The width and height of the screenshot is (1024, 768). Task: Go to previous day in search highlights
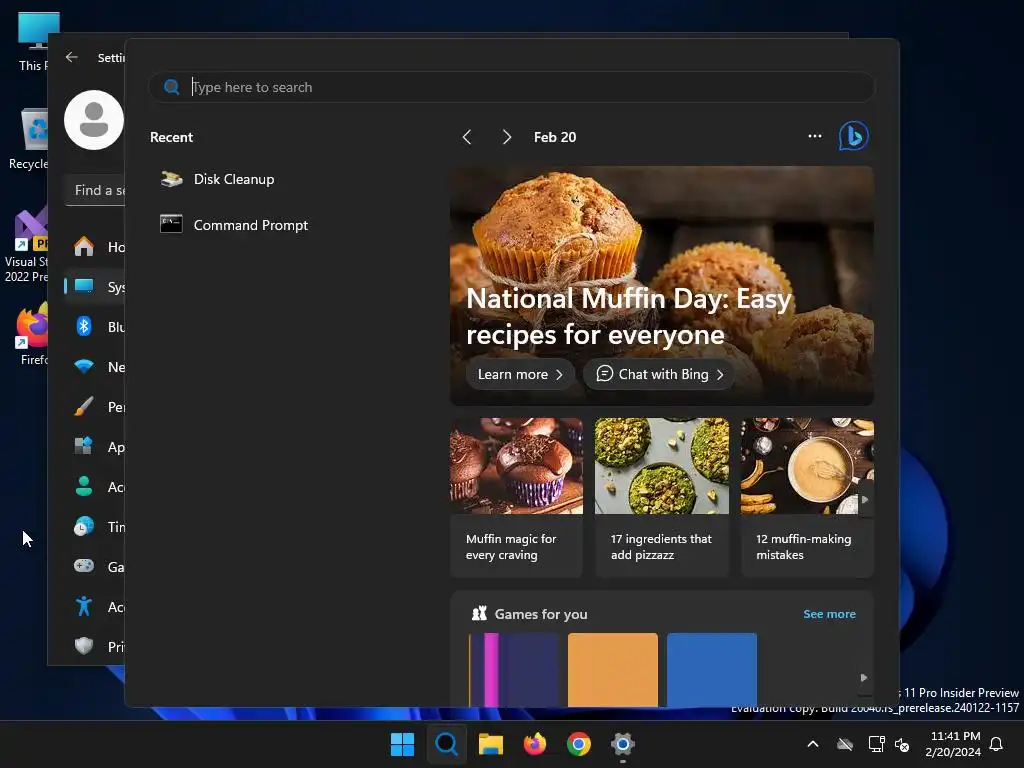[466, 137]
